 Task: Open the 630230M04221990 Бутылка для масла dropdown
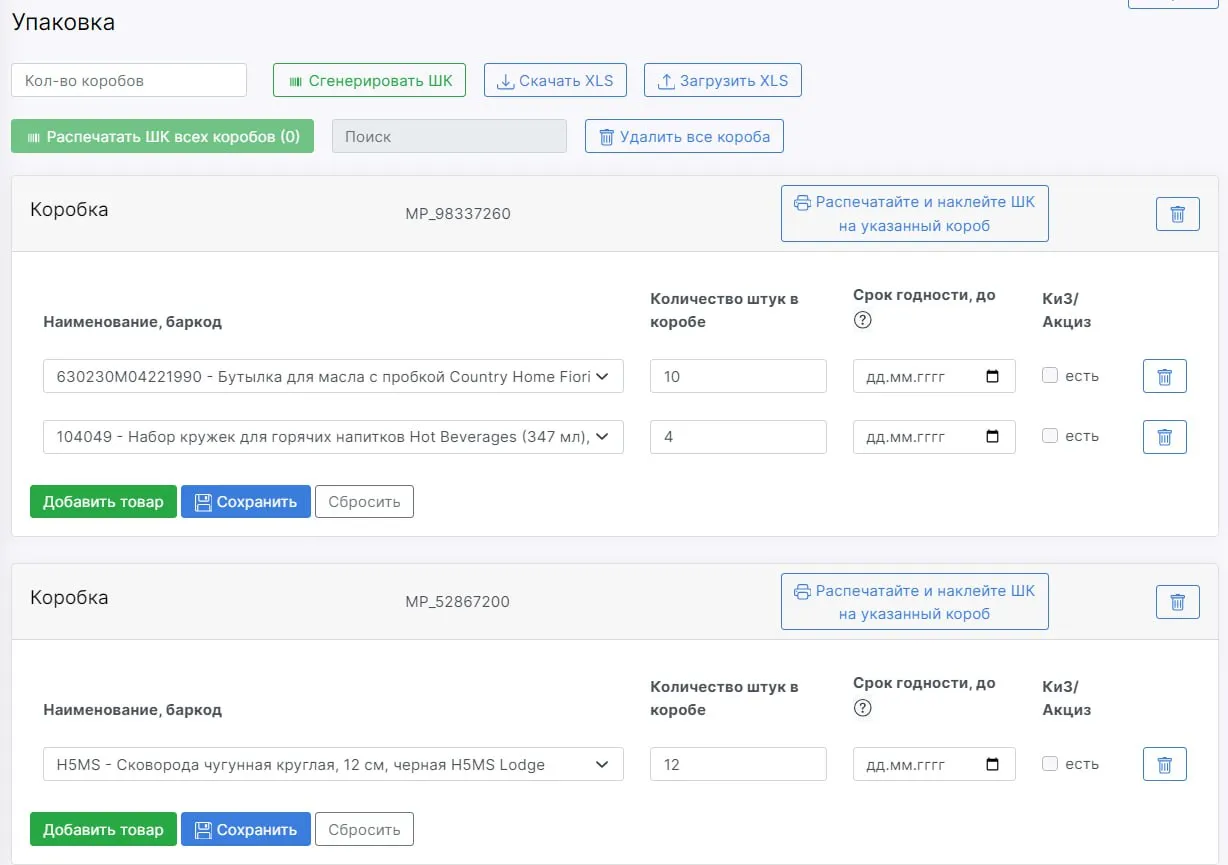tap(333, 377)
